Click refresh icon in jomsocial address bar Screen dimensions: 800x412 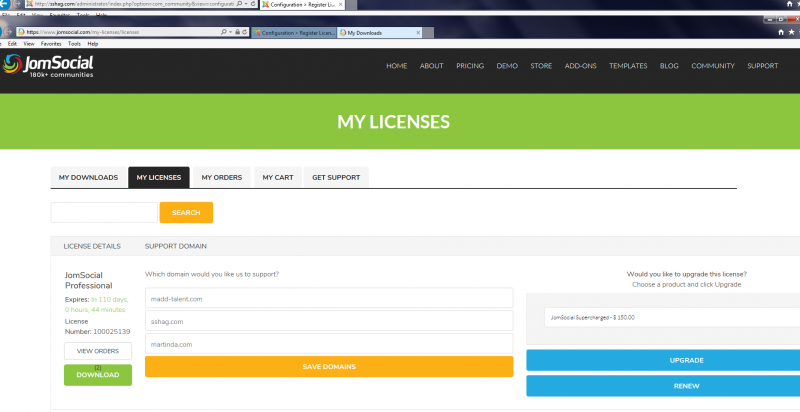click(245, 32)
